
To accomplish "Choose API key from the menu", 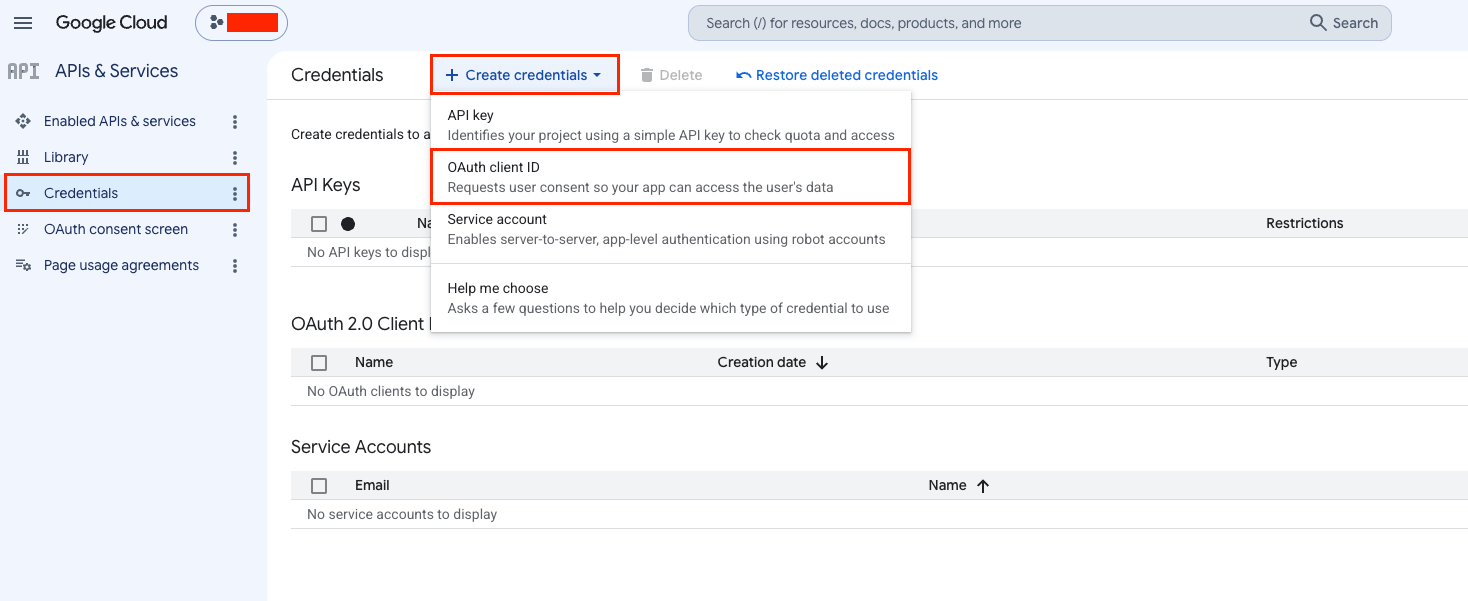I will point(671,125).
